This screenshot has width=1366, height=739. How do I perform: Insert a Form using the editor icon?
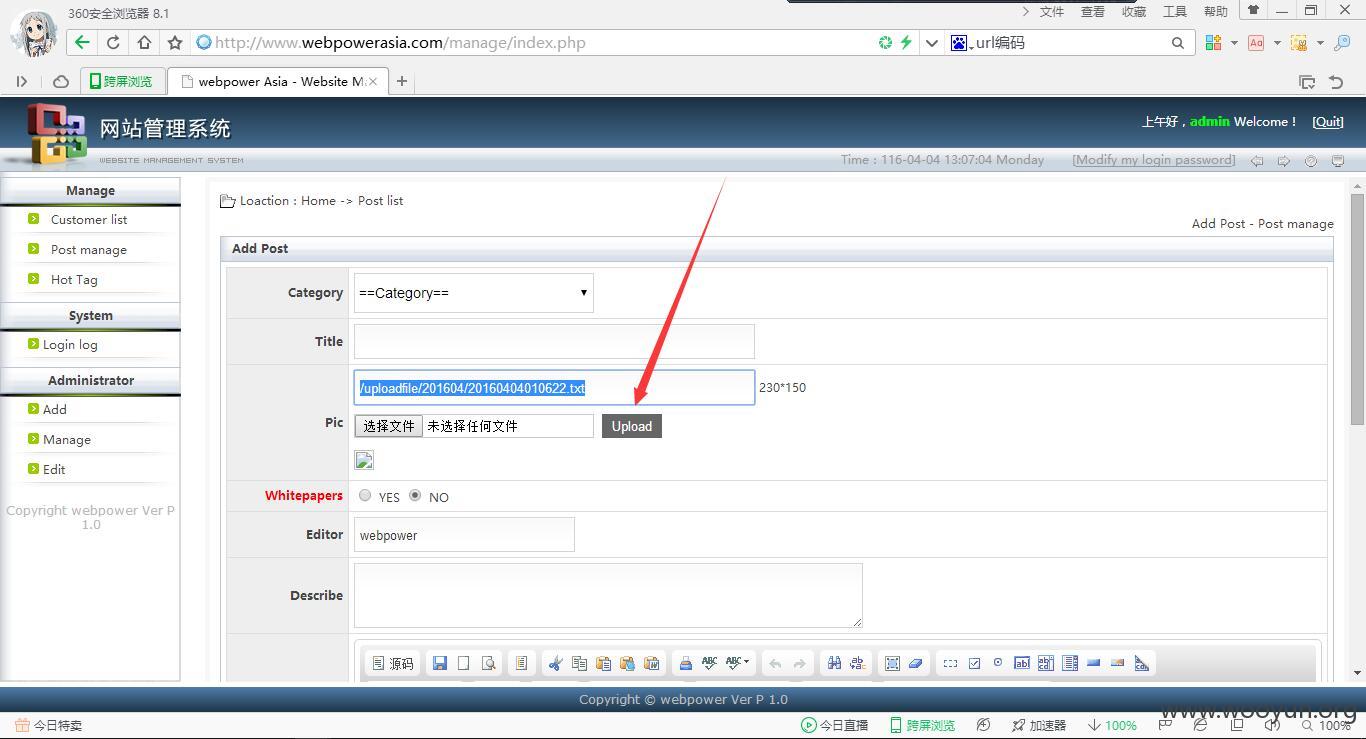pos(950,663)
